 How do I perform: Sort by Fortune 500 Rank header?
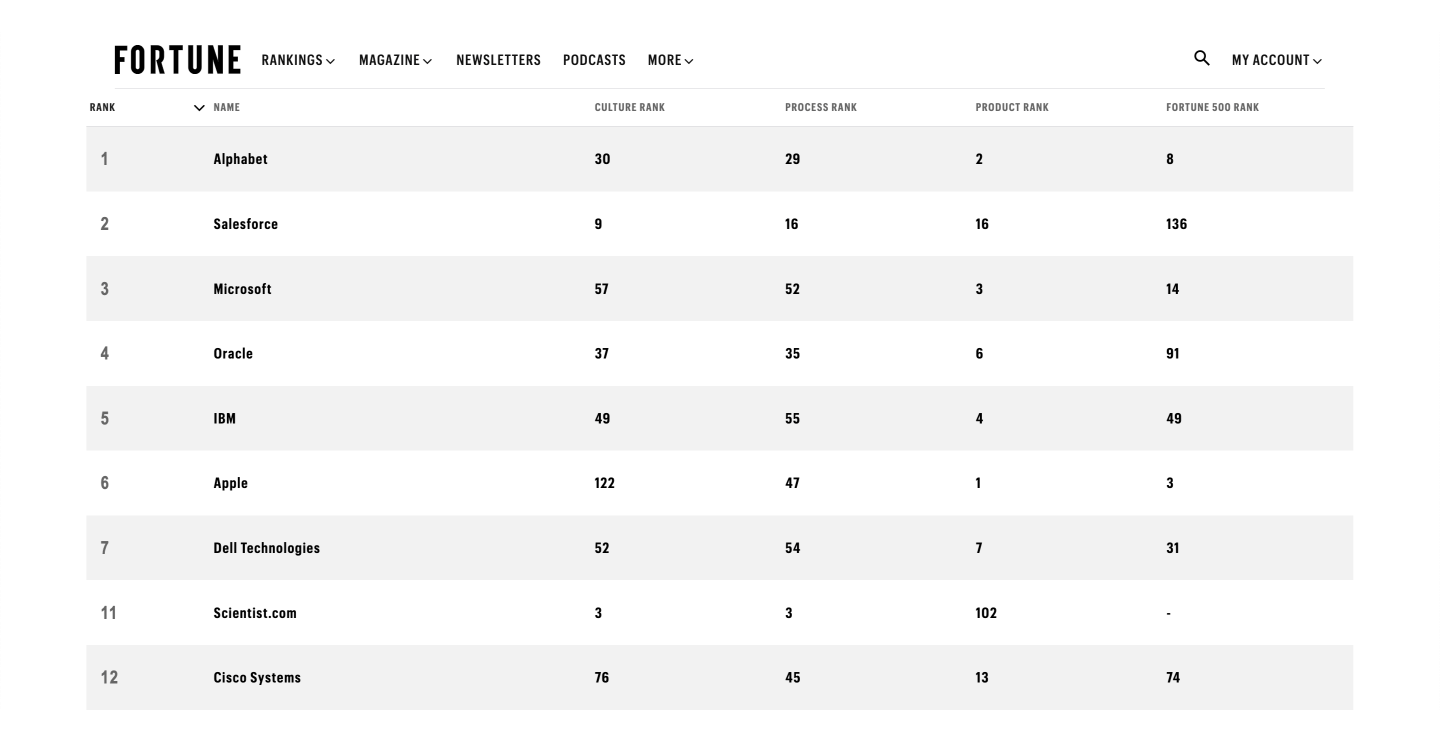tap(1212, 108)
